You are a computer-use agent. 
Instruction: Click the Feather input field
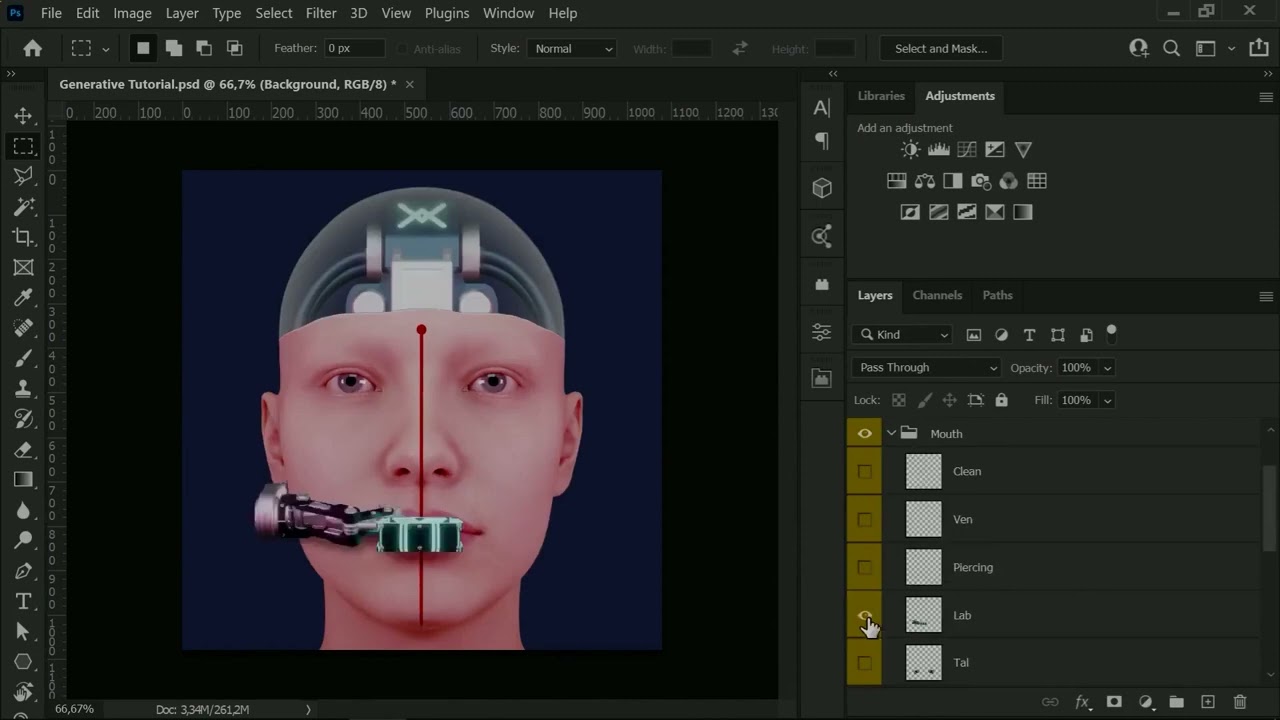pos(354,48)
